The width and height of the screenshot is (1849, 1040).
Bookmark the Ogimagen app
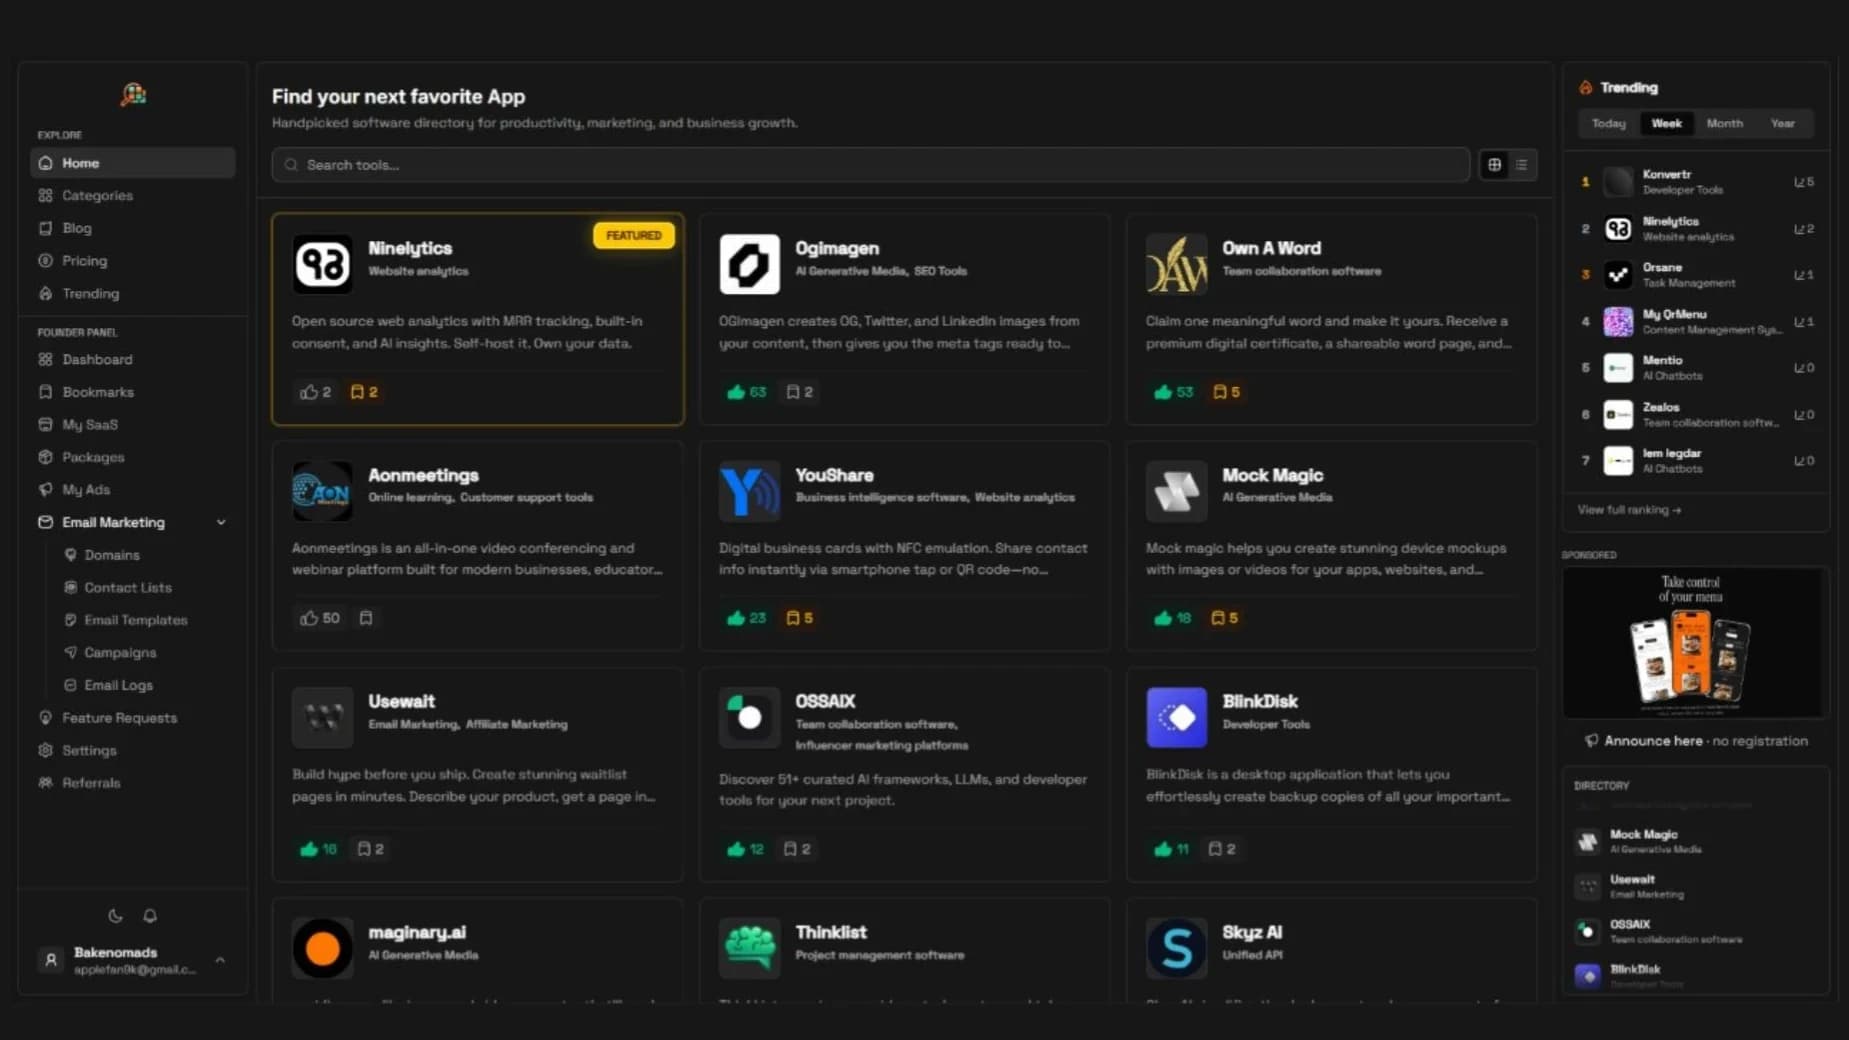tap(799, 392)
